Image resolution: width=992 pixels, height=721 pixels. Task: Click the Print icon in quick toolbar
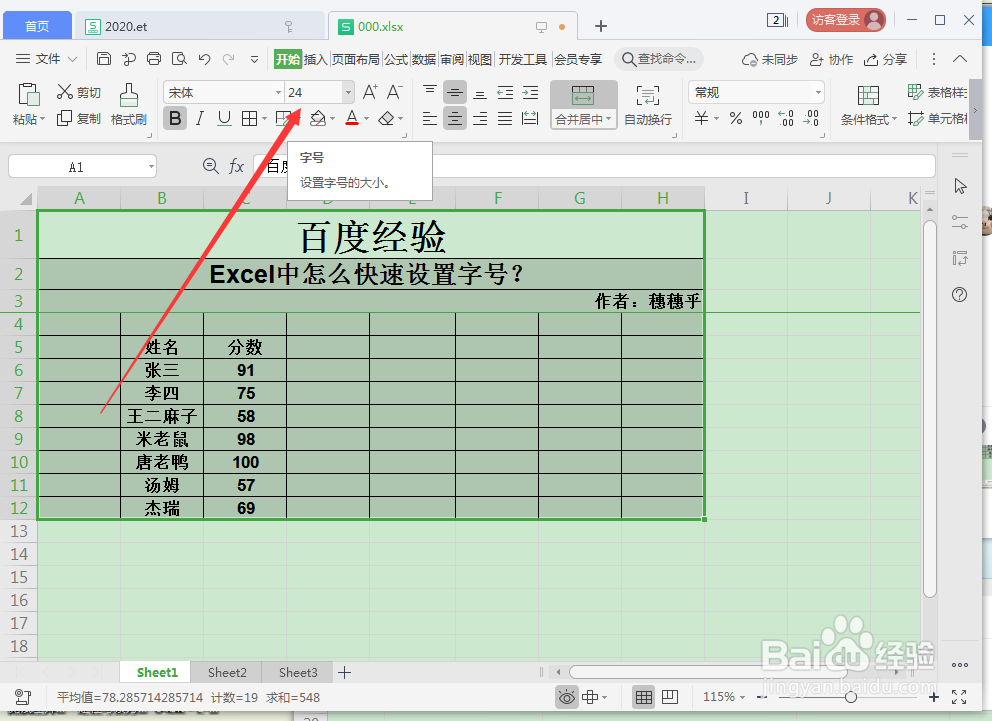point(154,59)
